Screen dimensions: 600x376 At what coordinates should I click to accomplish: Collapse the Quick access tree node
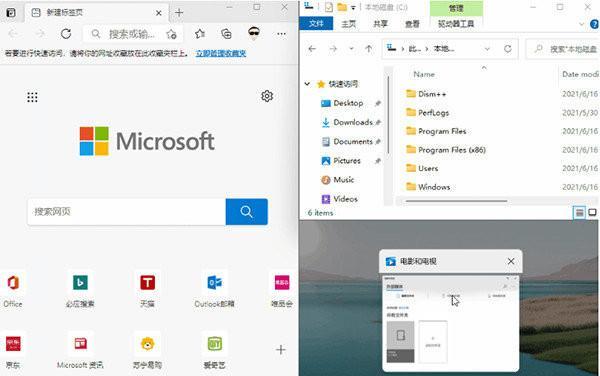pyautogui.click(x=307, y=84)
